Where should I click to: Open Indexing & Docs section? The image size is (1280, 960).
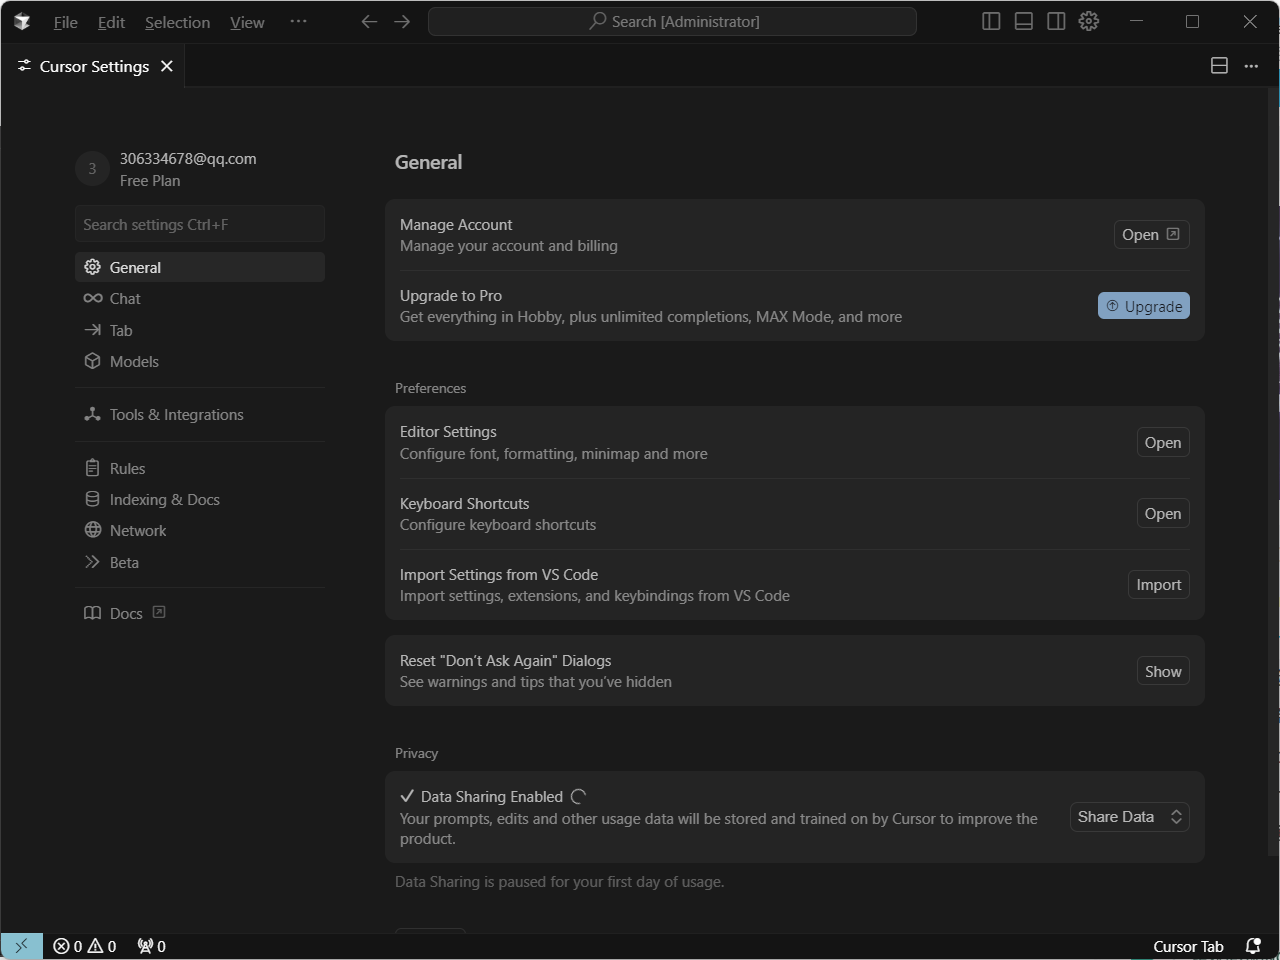tap(200, 499)
